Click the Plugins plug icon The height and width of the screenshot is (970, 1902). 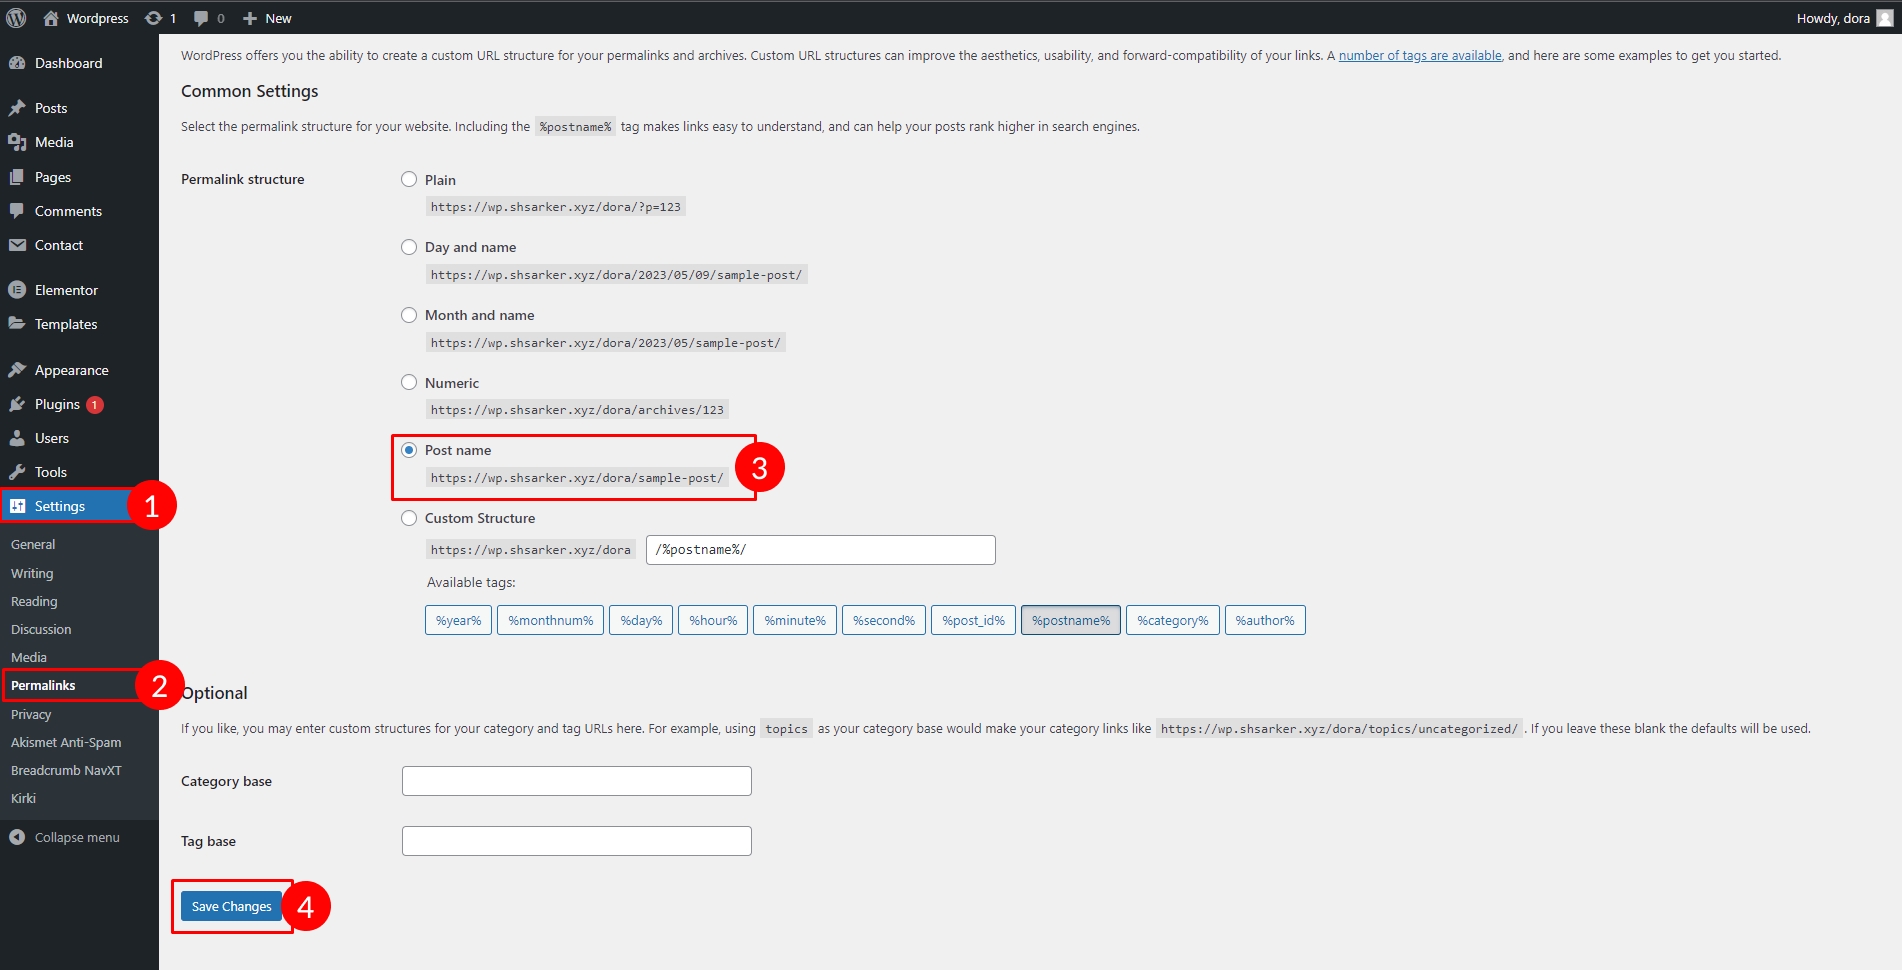click(x=17, y=404)
